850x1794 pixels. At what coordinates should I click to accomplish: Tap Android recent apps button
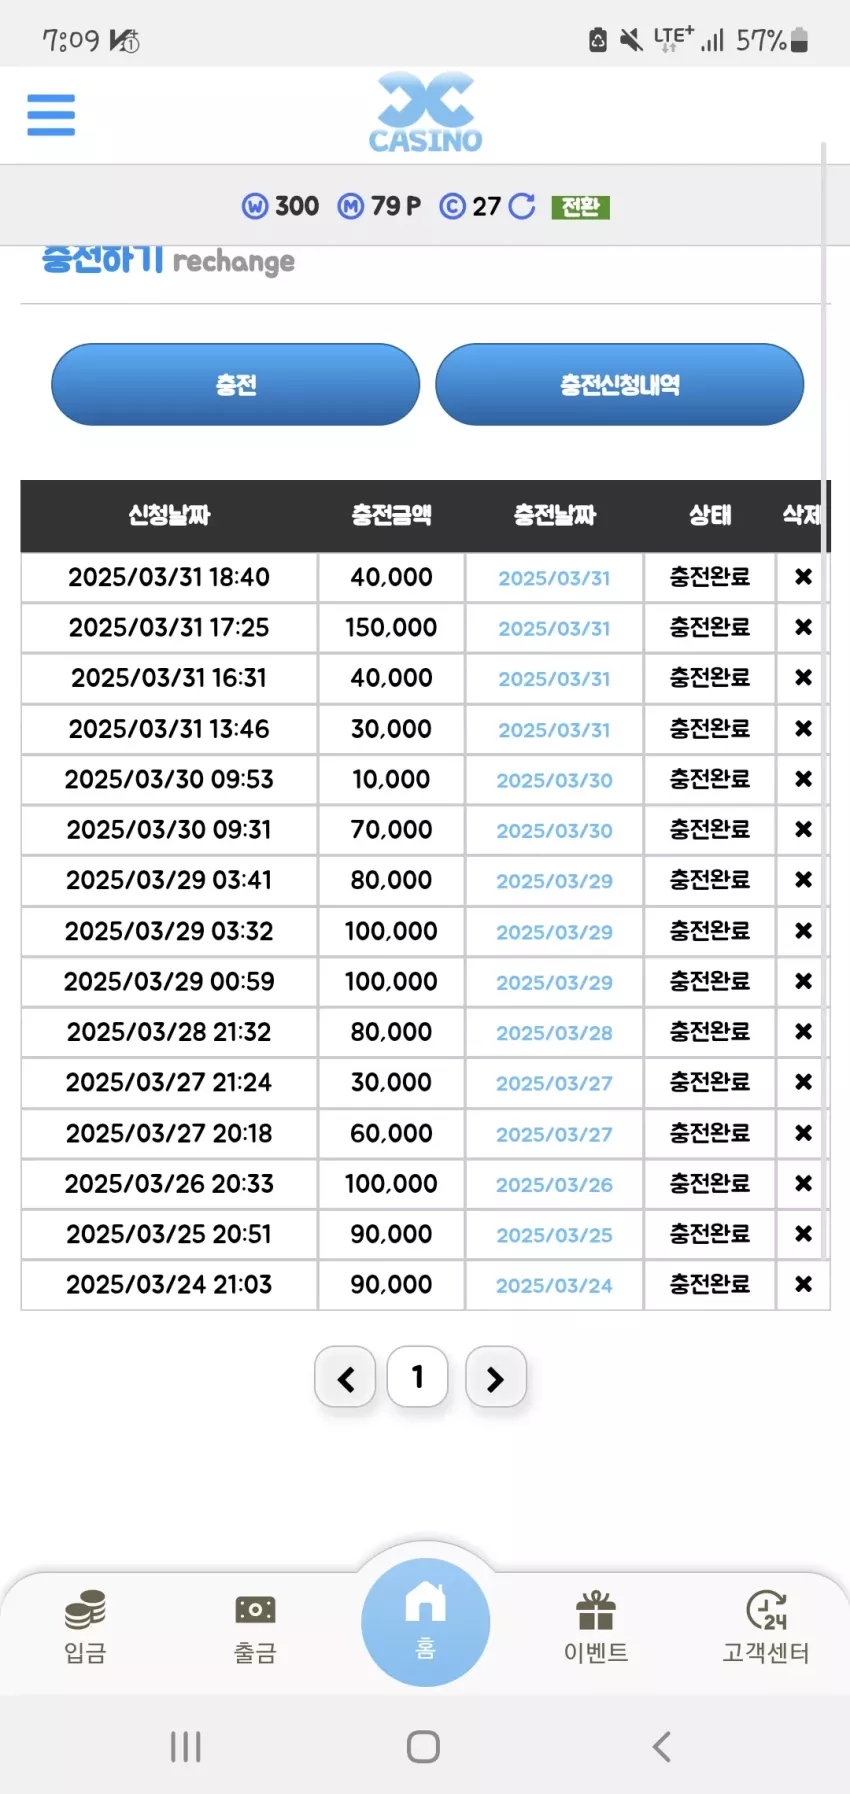(186, 1747)
